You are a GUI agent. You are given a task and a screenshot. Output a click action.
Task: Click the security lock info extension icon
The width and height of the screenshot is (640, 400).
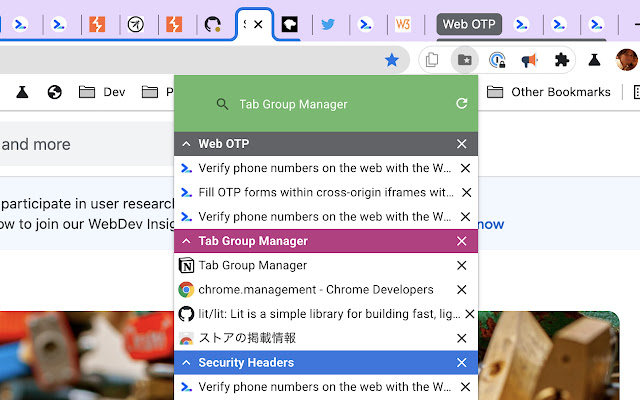coord(497,60)
